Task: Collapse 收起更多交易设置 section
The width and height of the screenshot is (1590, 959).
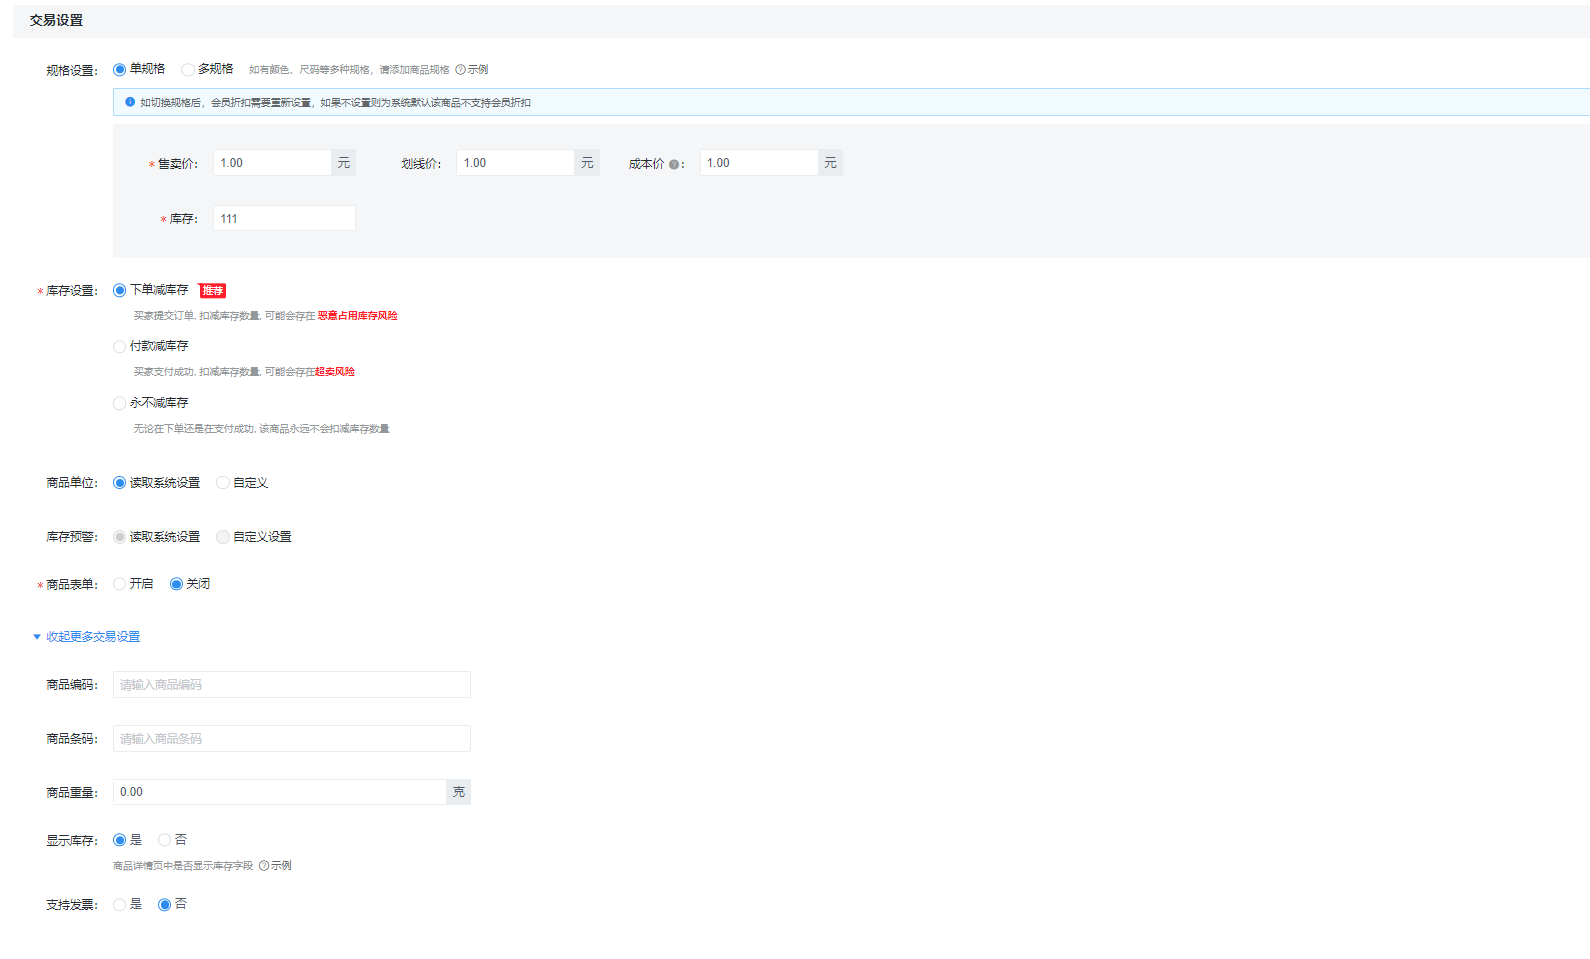Action: tap(87, 637)
